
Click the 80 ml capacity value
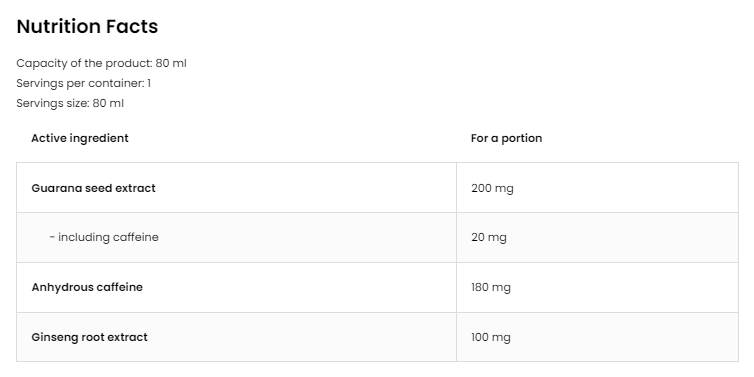pos(171,63)
